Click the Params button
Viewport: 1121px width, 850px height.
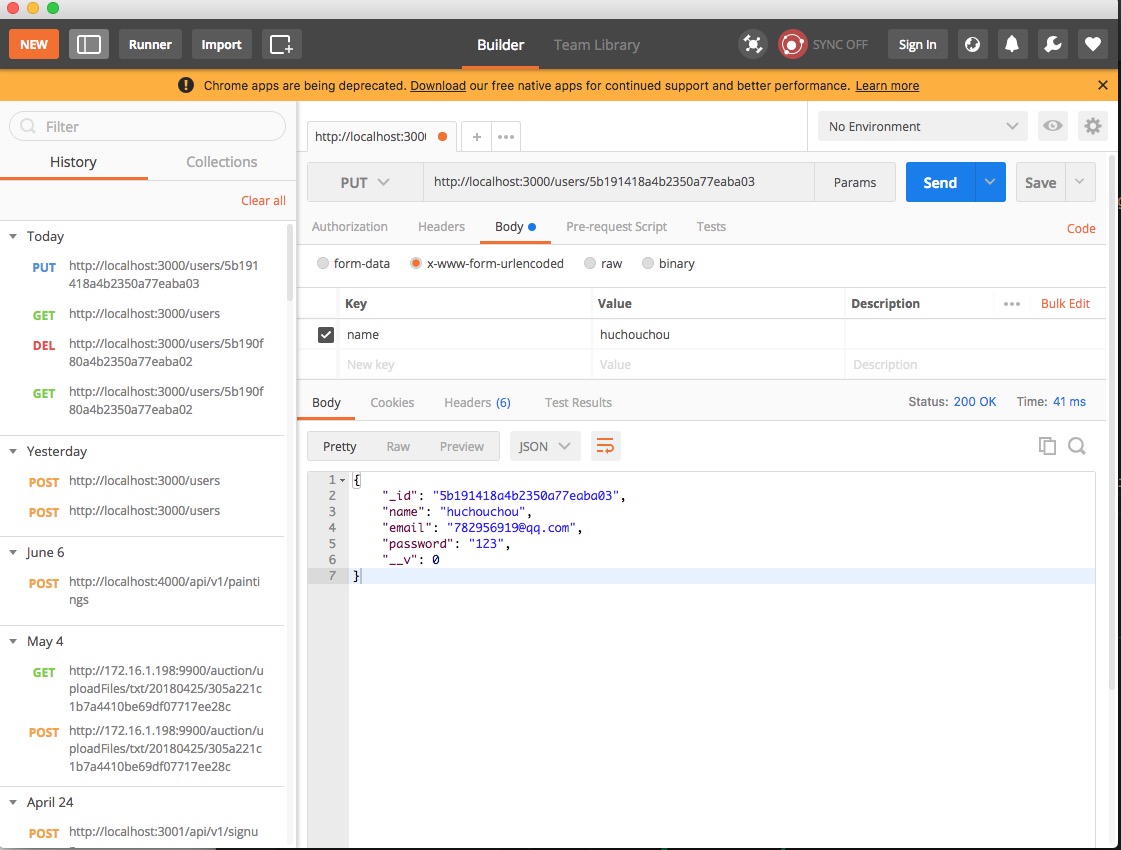854,182
